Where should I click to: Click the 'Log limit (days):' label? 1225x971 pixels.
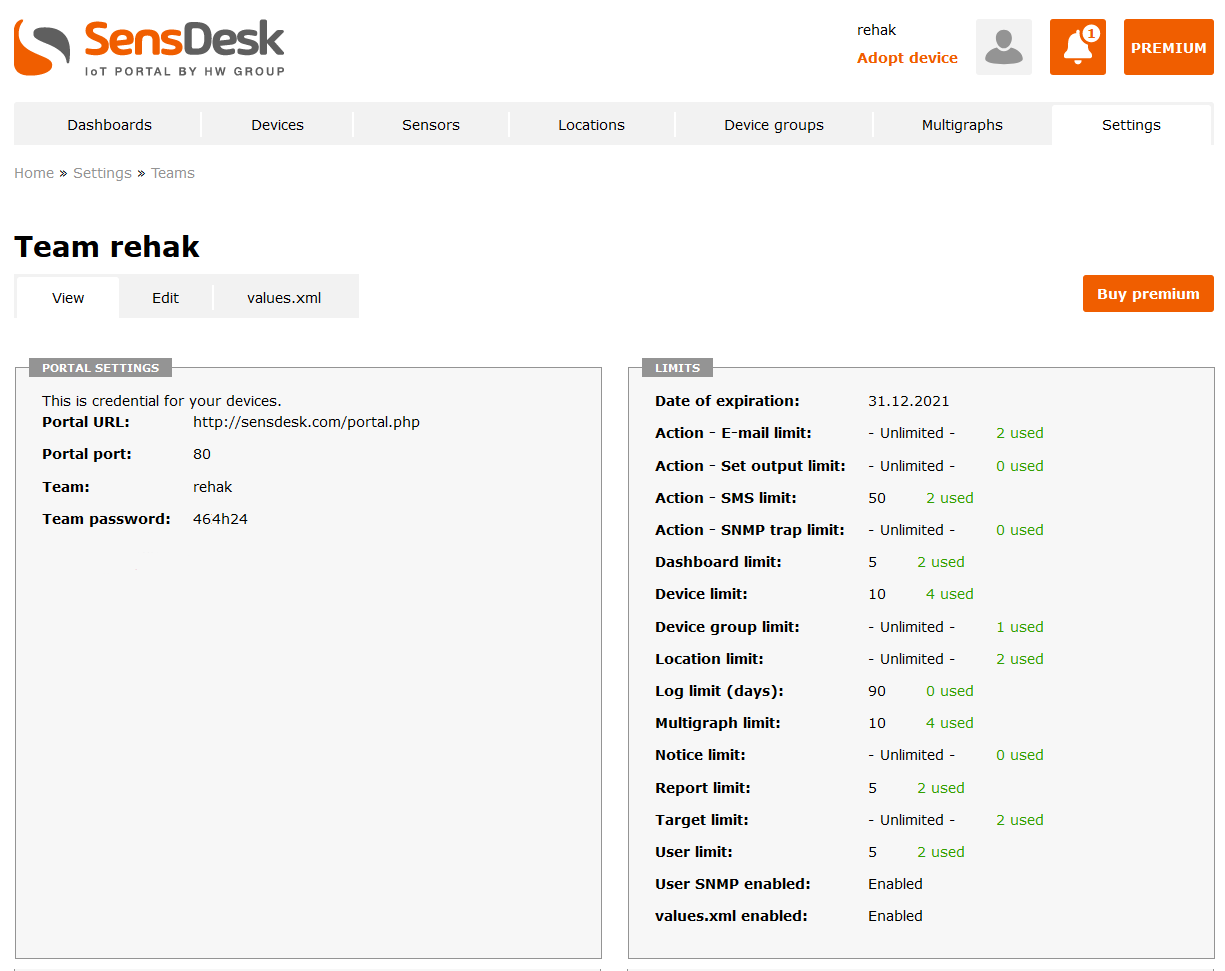(719, 691)
